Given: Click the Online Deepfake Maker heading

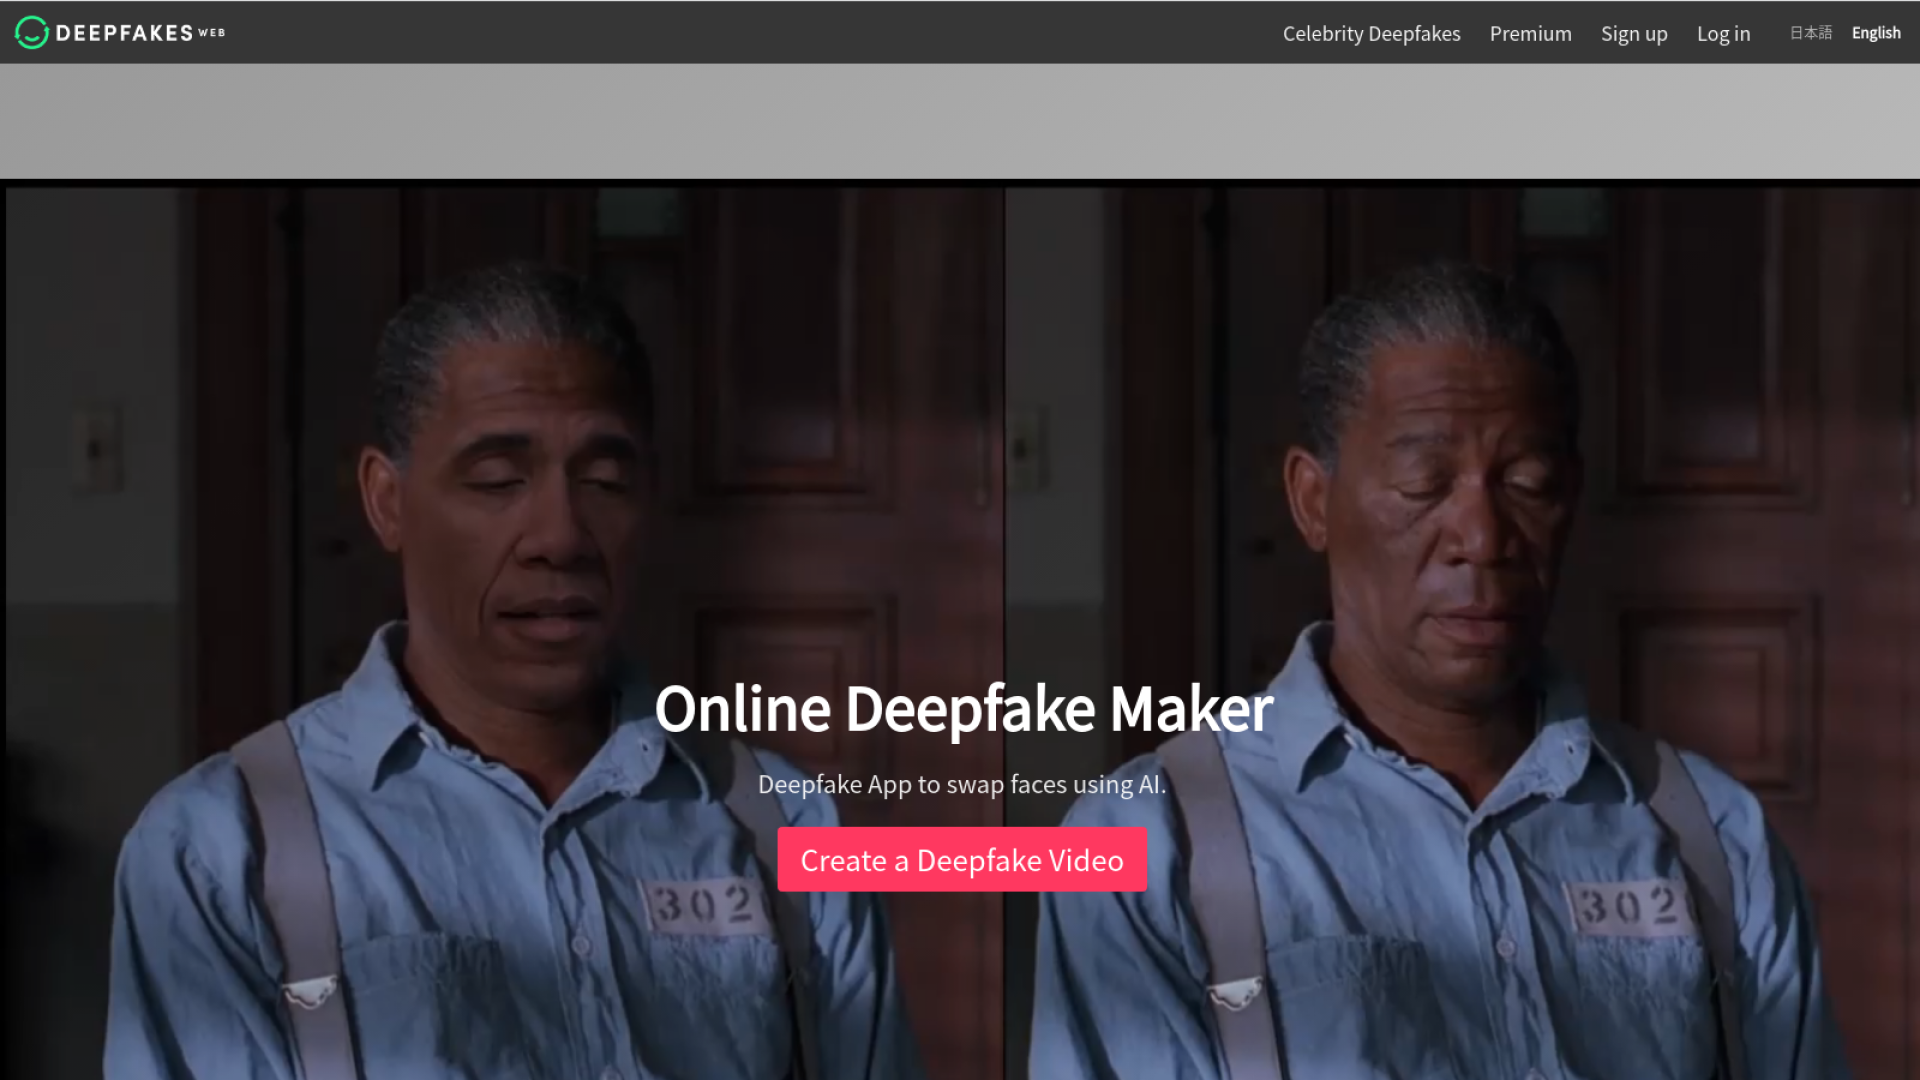Looking at the screenshot, I should pos(963,709).
